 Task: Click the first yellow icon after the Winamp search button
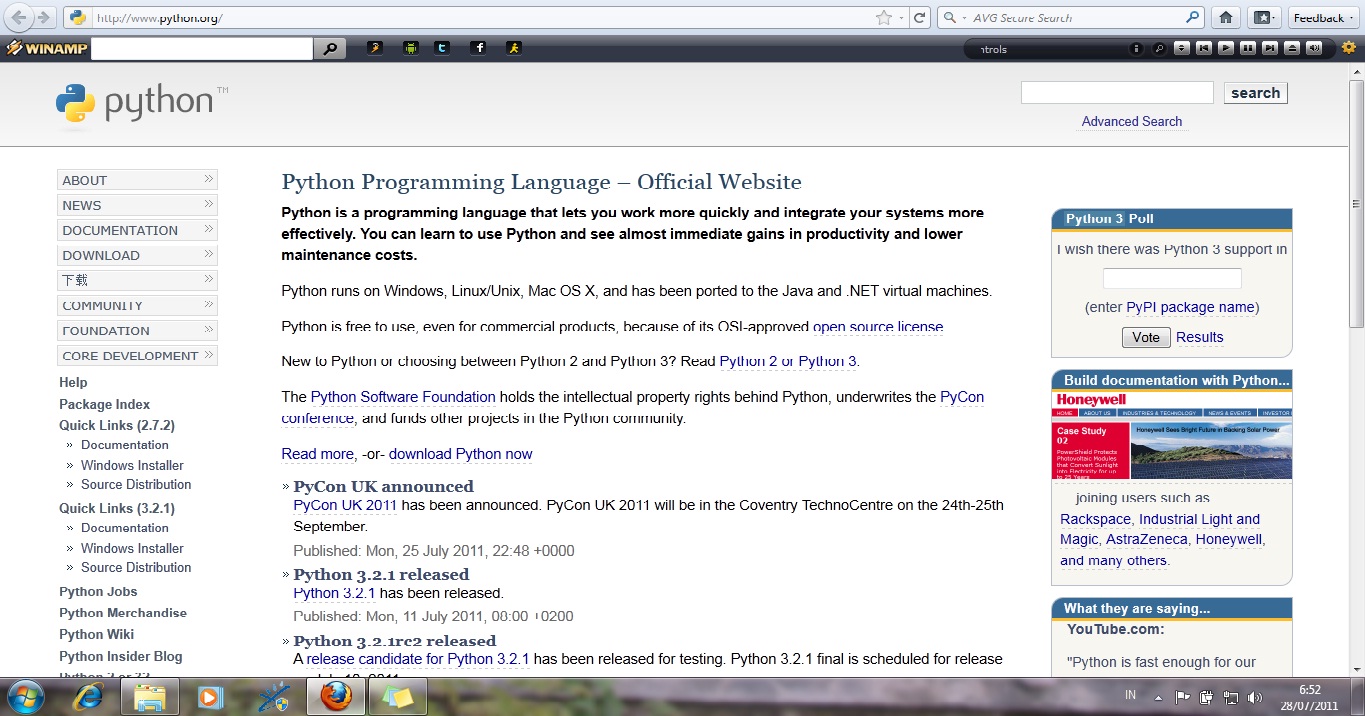coord(374,48)
